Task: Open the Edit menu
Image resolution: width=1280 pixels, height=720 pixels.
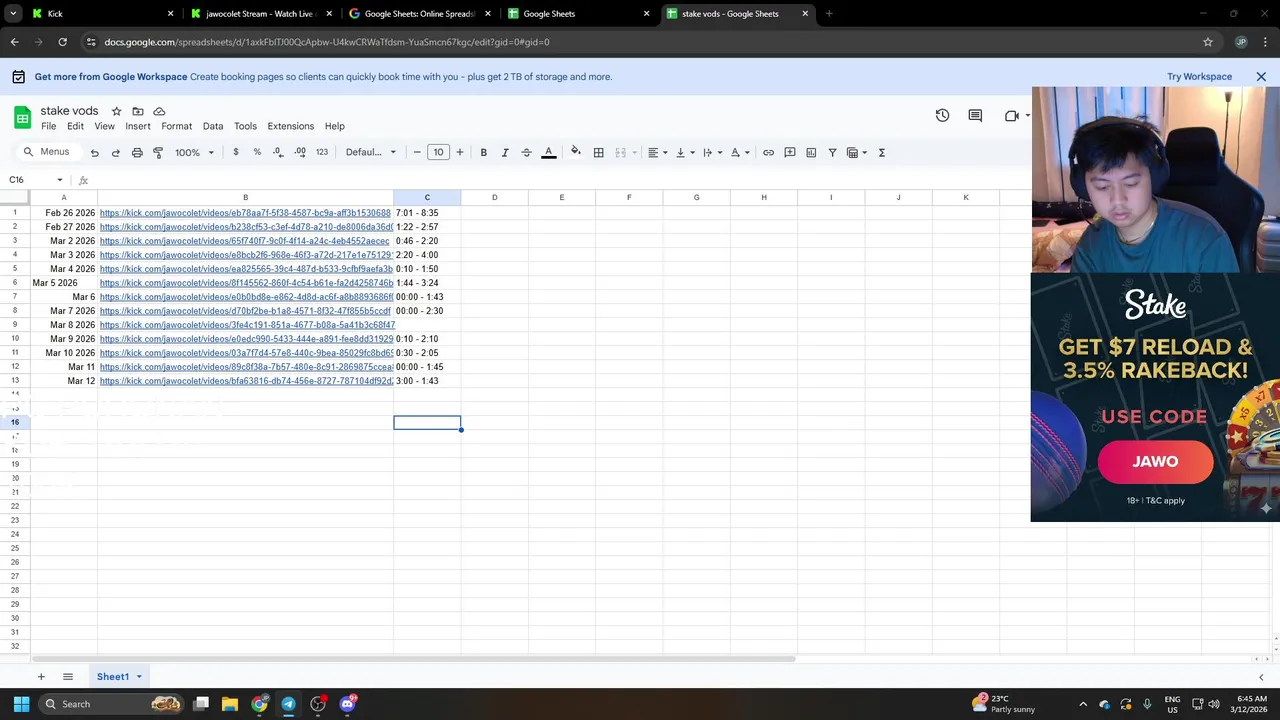Action: click(75, 126)
